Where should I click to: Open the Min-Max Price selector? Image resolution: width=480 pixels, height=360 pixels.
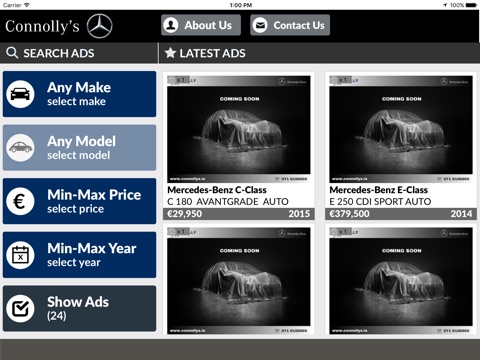point(79,201)
